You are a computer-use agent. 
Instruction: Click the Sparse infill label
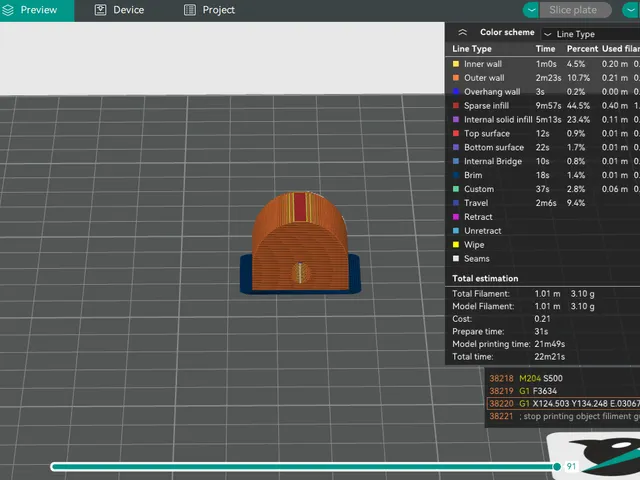487,105
